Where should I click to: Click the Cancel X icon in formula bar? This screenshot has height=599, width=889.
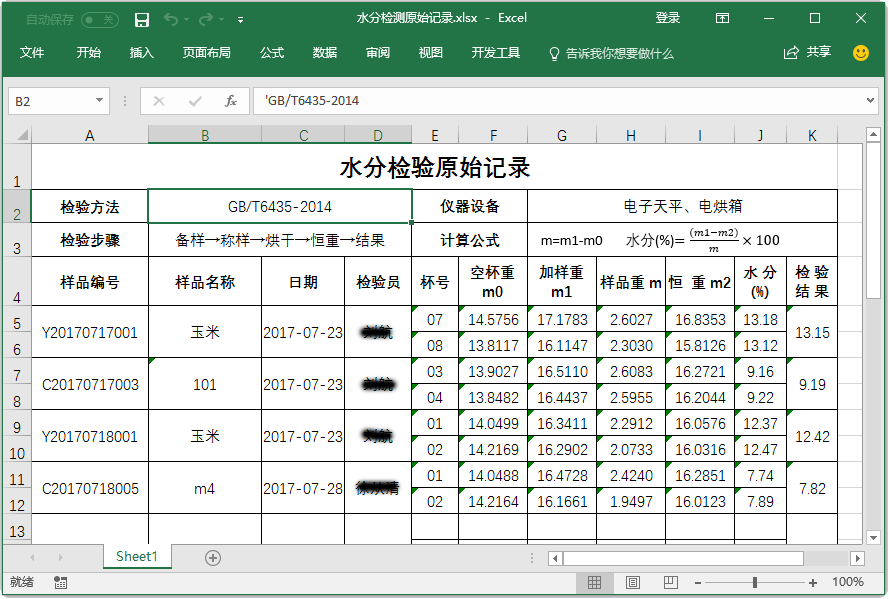point(159,101)
